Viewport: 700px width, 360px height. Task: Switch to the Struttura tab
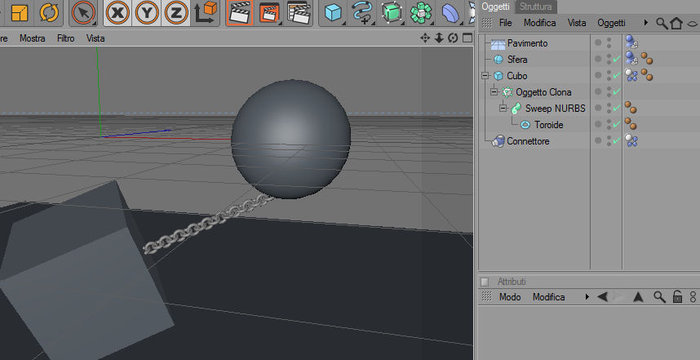pos(535,7)
